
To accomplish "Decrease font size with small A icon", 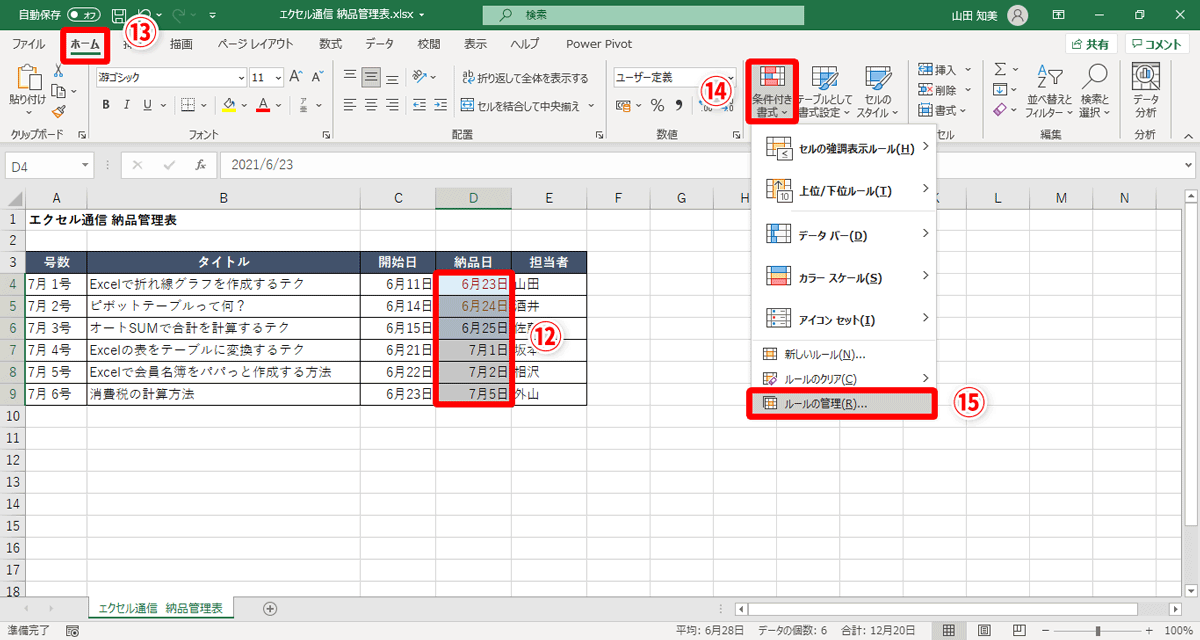I will pos(317,77).
